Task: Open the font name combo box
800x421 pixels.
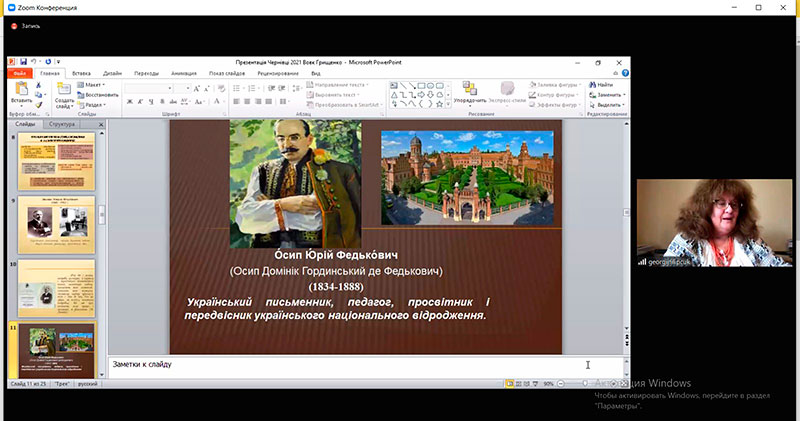Action: [148, 89]
